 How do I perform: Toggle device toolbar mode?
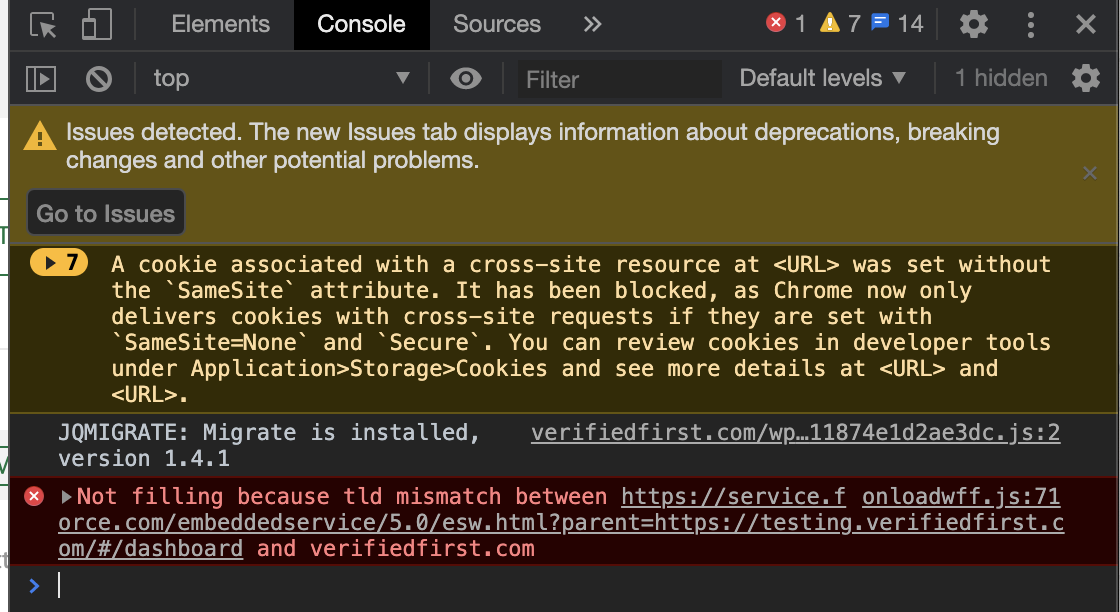point(96,24)
